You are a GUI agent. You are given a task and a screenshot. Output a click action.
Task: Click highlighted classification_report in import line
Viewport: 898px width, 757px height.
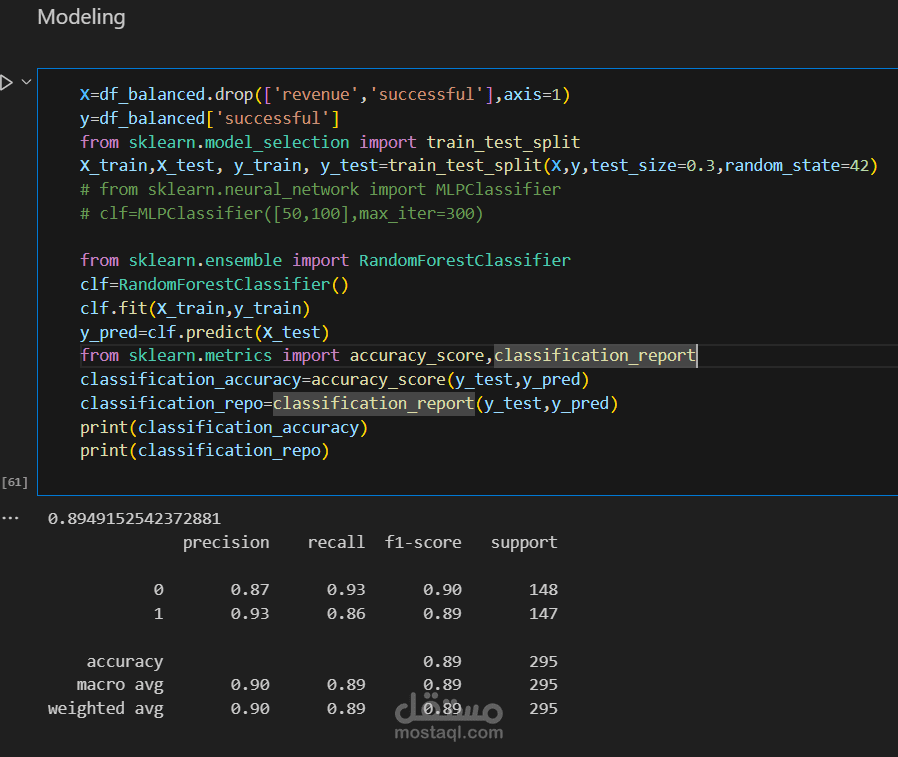[594, 356]
